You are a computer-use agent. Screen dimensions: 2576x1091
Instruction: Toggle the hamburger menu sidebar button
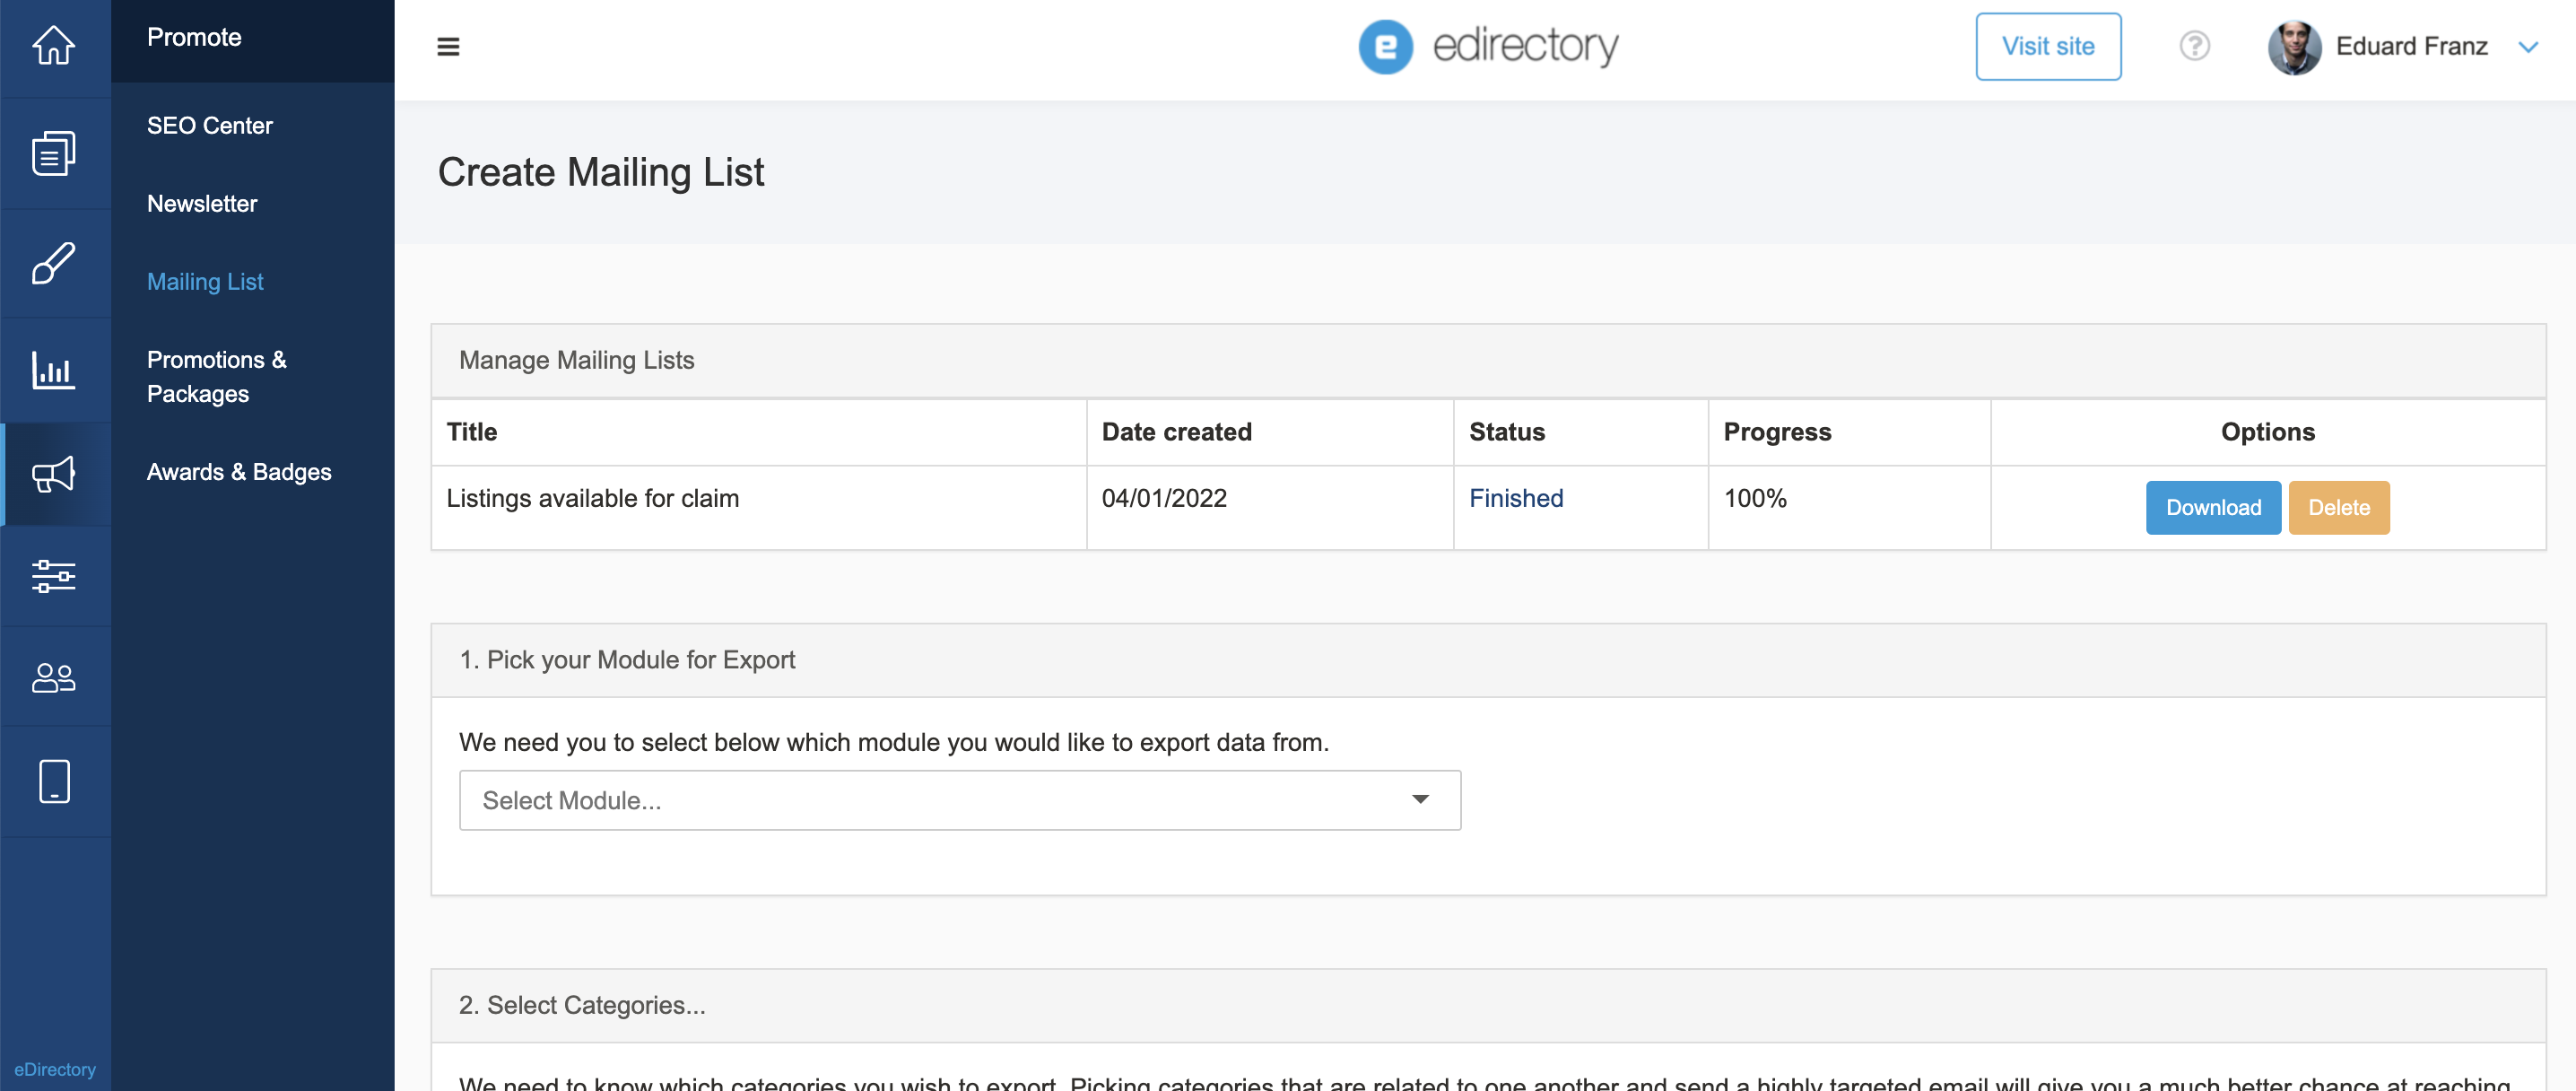[x=448, y=47]
